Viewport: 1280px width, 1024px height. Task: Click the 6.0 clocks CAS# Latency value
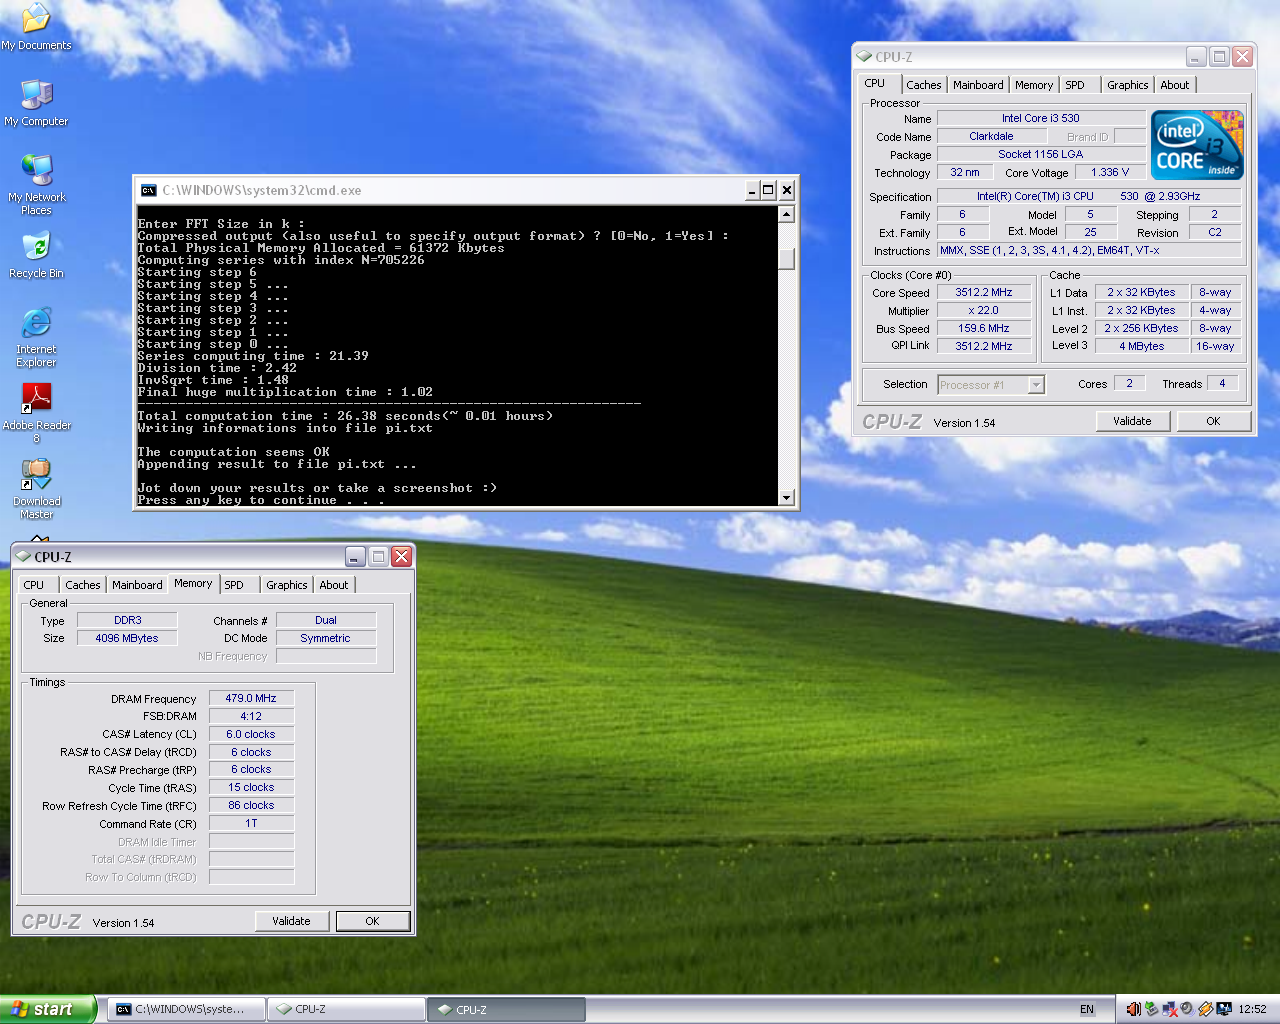[251, 734]
